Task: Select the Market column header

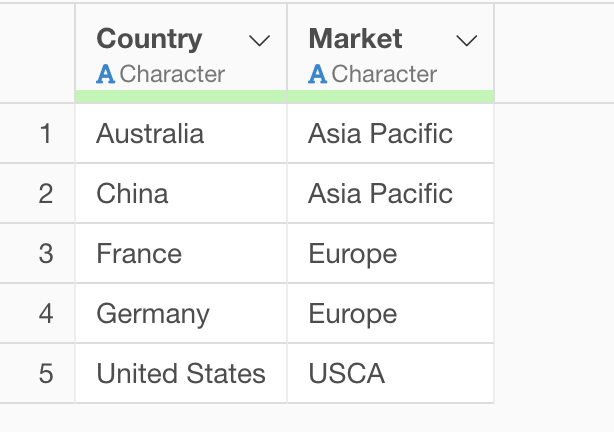Action: [x=356, y=40]
